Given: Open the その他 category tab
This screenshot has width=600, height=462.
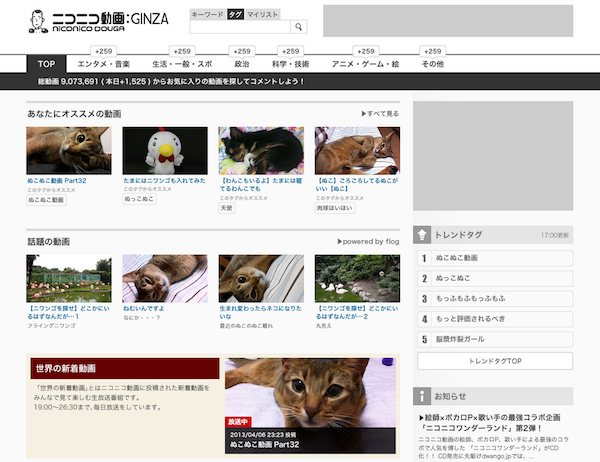Looking at the screenshot, I should point(433,64).
